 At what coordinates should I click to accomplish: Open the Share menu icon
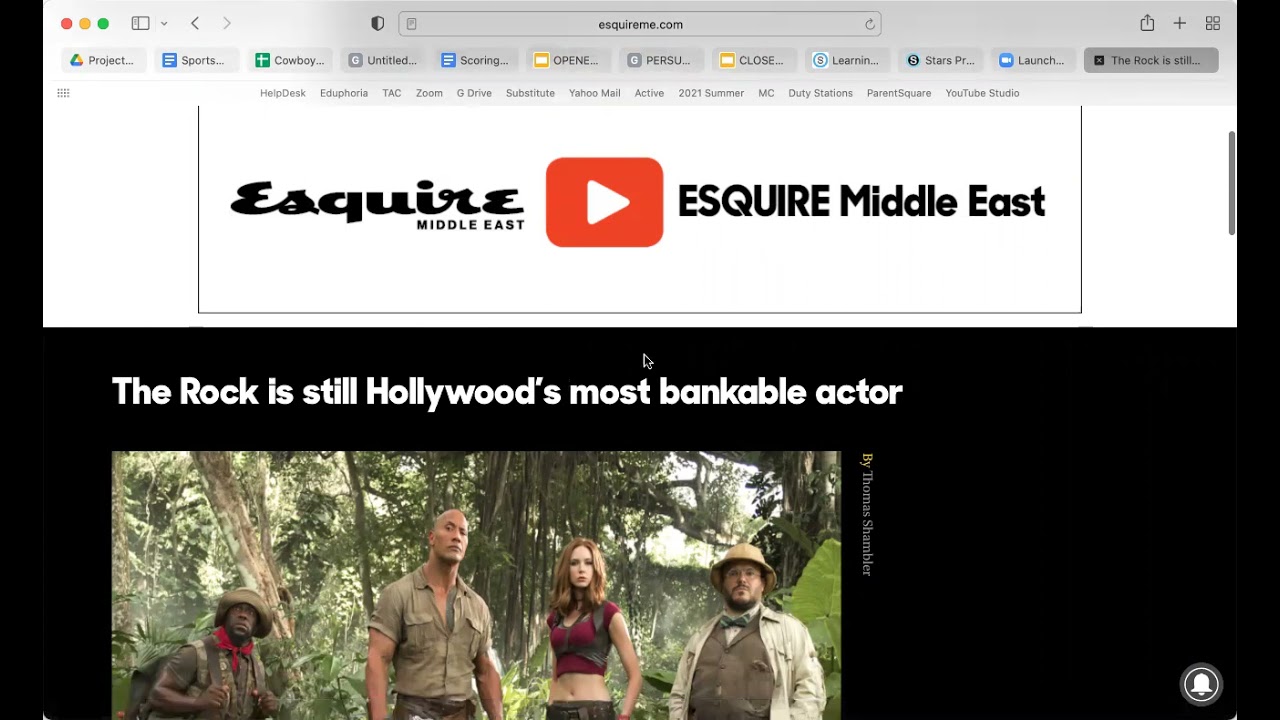1147,23
